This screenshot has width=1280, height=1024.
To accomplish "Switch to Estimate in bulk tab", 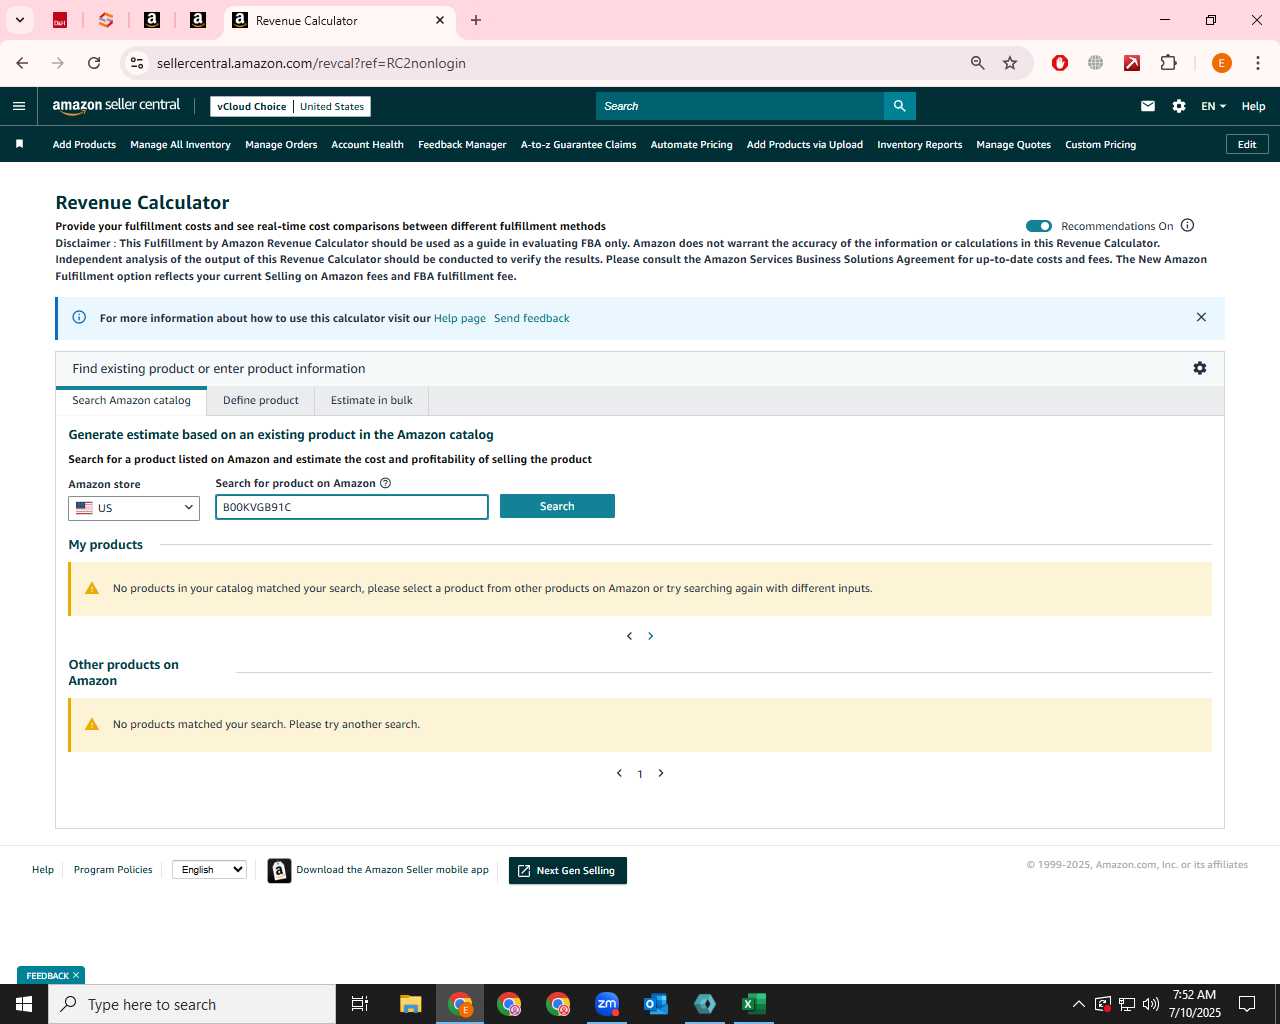I will pyautogui.click(x=371, y=400).
